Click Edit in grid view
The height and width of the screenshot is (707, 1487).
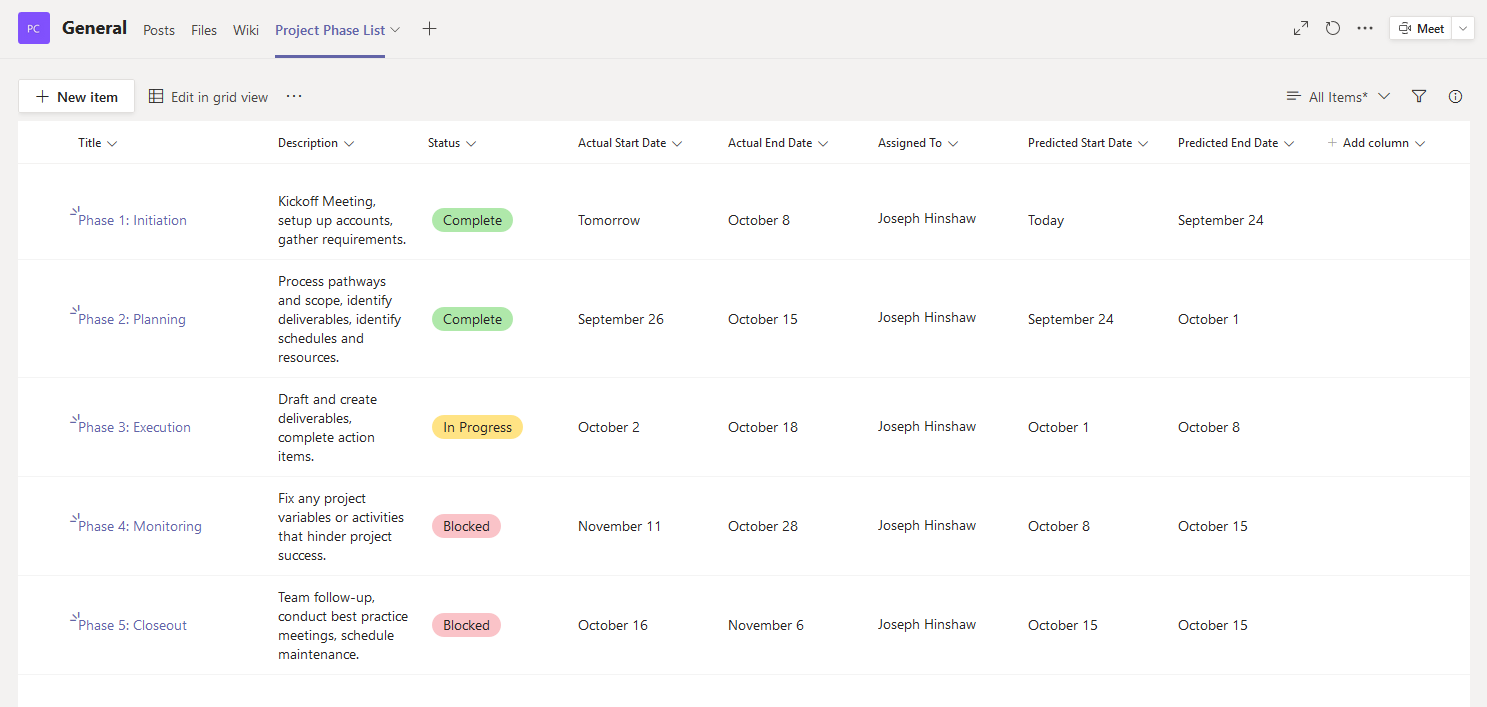209,97
